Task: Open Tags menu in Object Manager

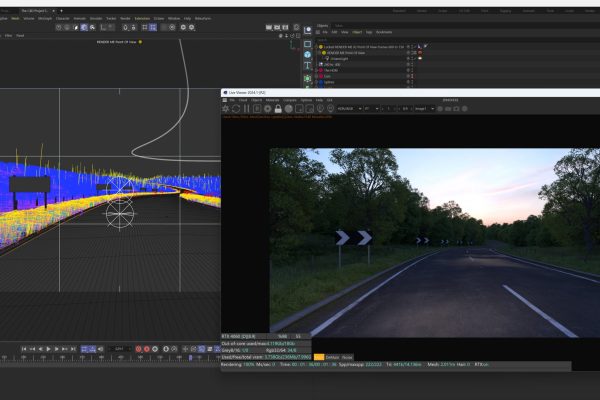Action: pos(370,32)
